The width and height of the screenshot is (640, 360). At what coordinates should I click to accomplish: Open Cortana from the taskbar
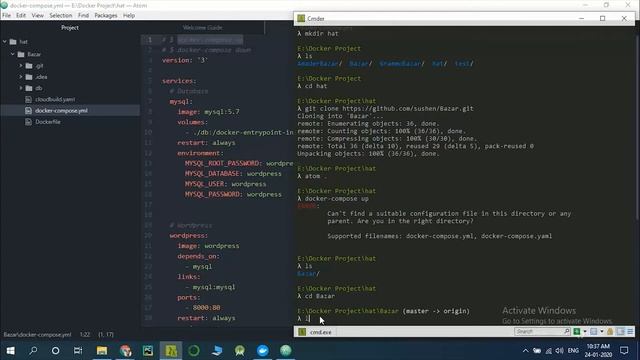pyautogui.click(x=56, y=350)
